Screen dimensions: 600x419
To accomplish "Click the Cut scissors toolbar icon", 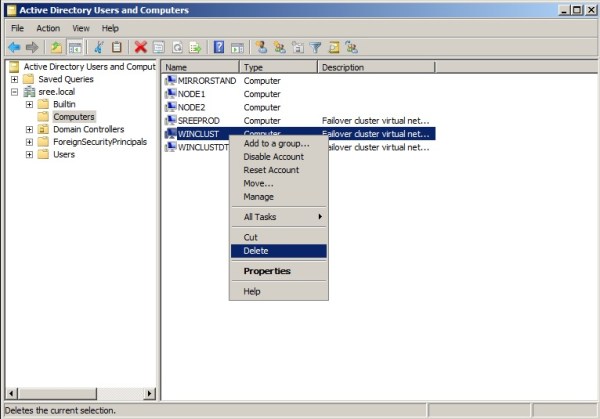I will click(98, 47).
